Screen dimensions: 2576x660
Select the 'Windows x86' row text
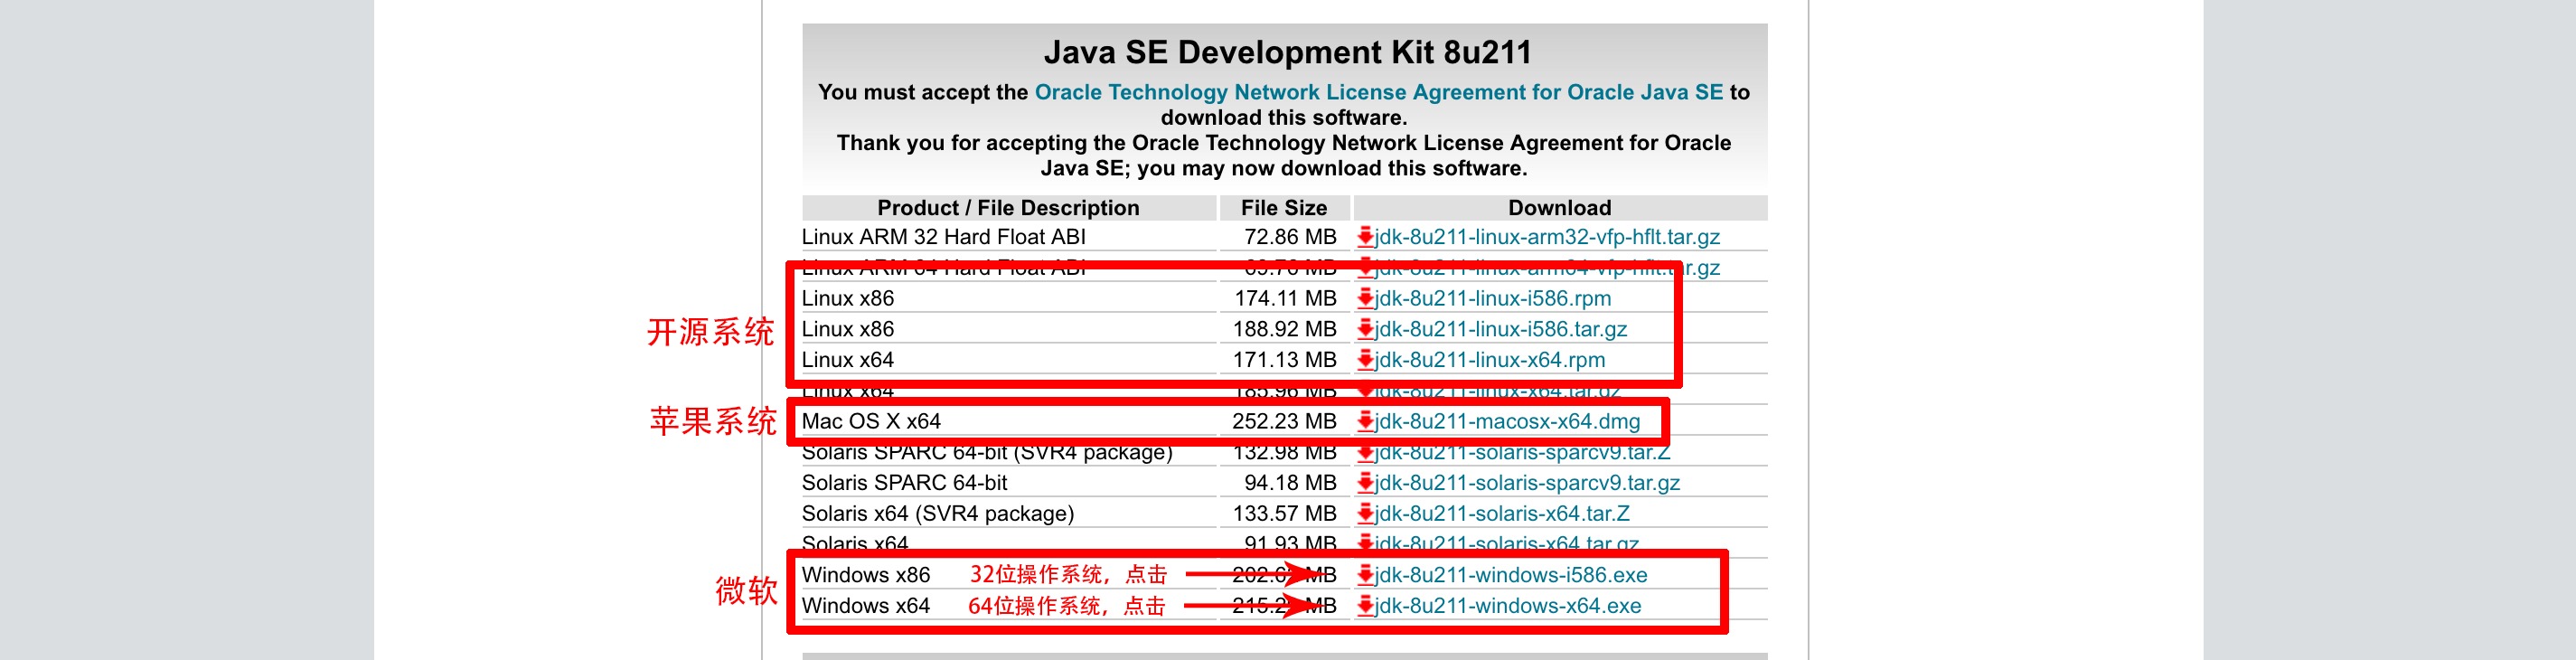tap(866, 575)
